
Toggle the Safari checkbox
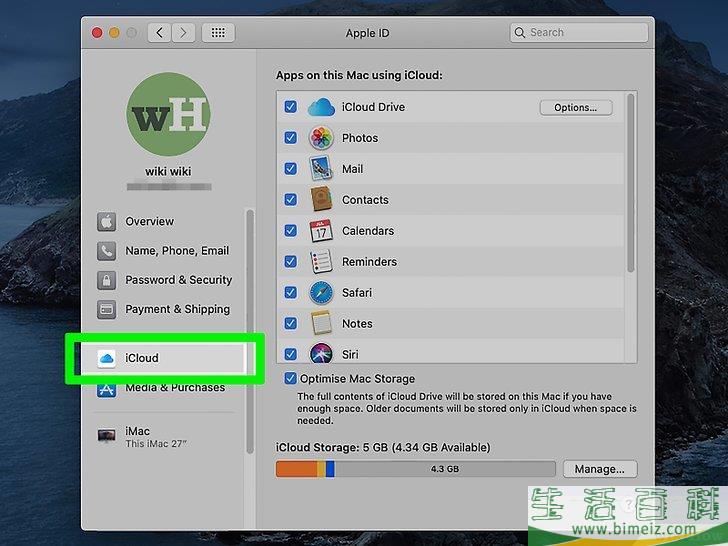click(x=290, y=292)
